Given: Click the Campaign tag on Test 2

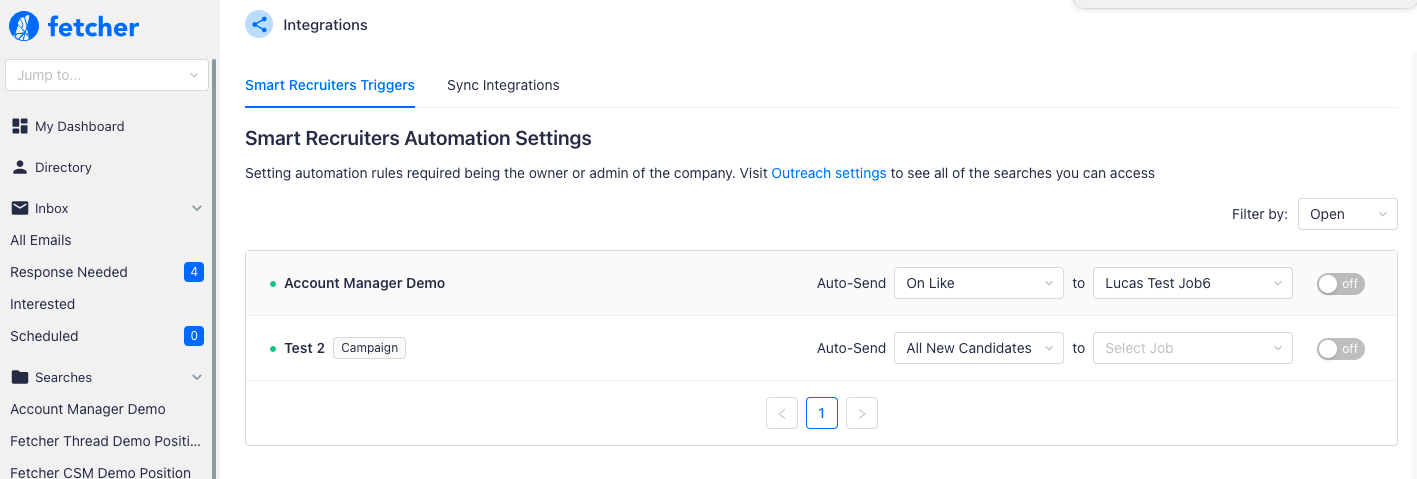Looking at the screenshot, I should tap(369, 348).
